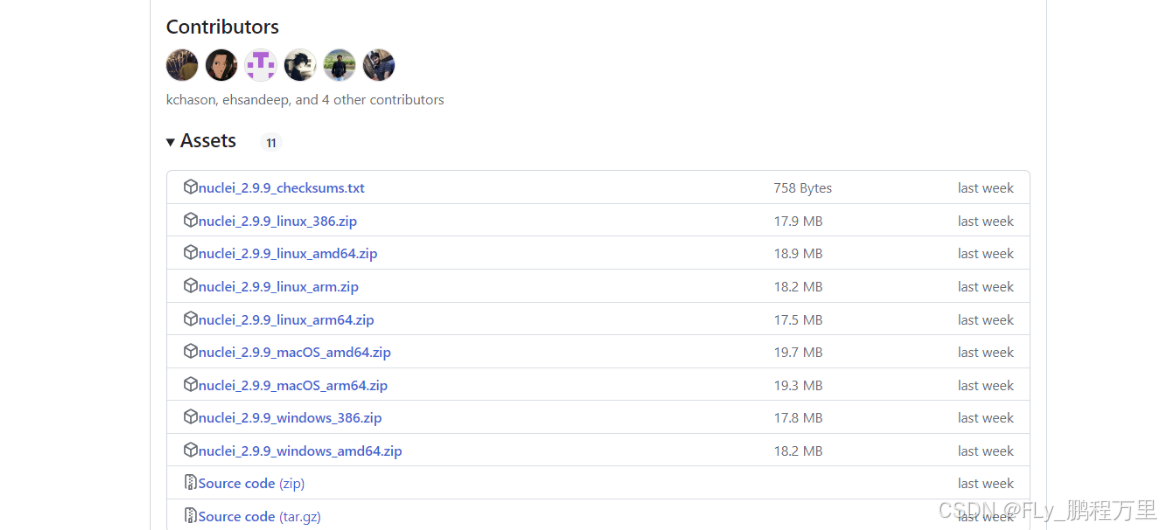This screenshot has height=530, width=1161.
Task: Click package icon beside linux_386.zip
Action: 190,220
